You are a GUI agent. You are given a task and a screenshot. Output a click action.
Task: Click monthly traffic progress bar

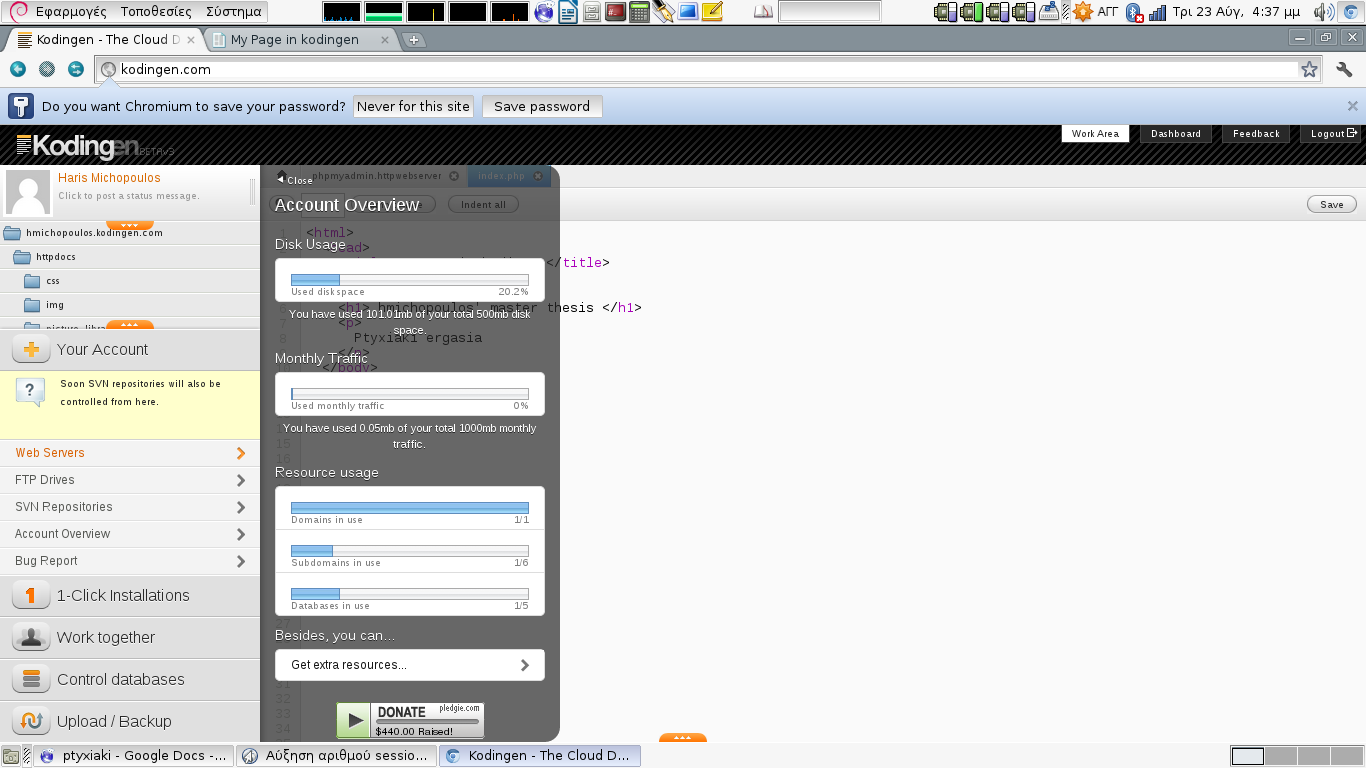pyautogui.click(x=410, y=394)
